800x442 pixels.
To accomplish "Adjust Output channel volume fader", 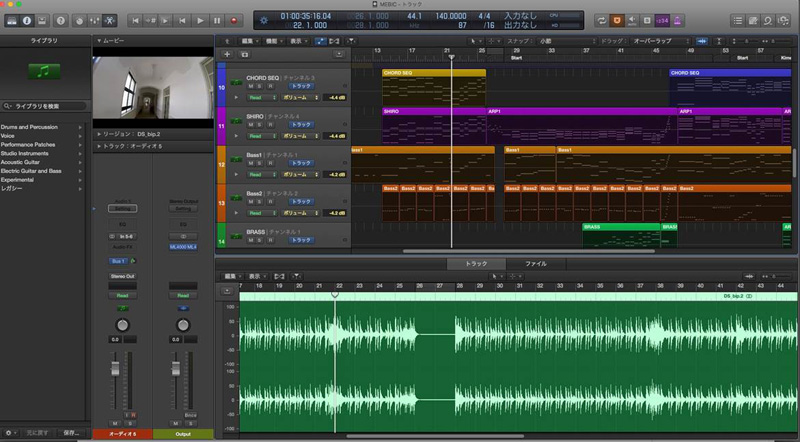I will pos(176,368).
